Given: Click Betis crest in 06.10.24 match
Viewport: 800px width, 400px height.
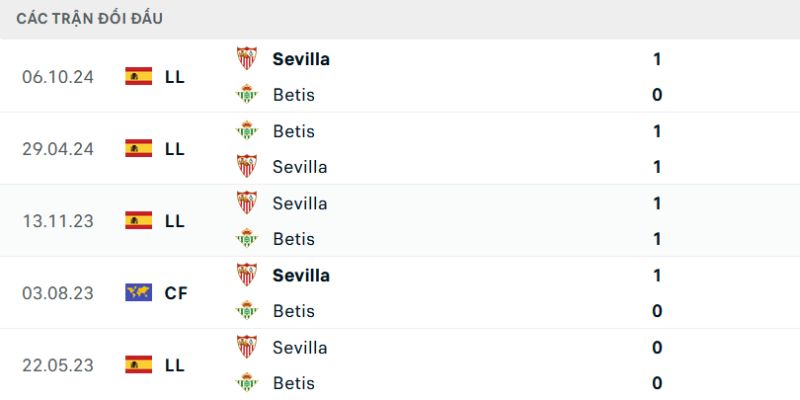Looking at the screenshot, I should pos(246,95).
